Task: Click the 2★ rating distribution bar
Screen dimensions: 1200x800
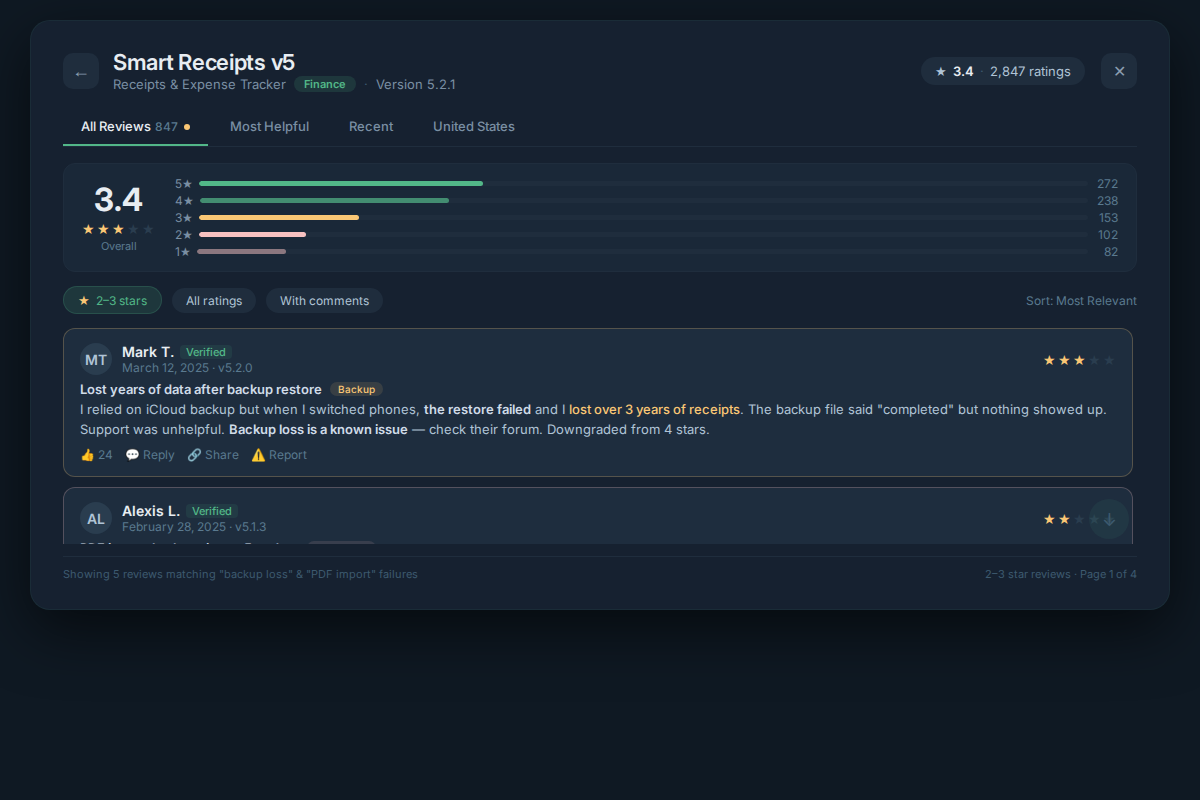Action: pyautogui.click(x=643, y=235)
